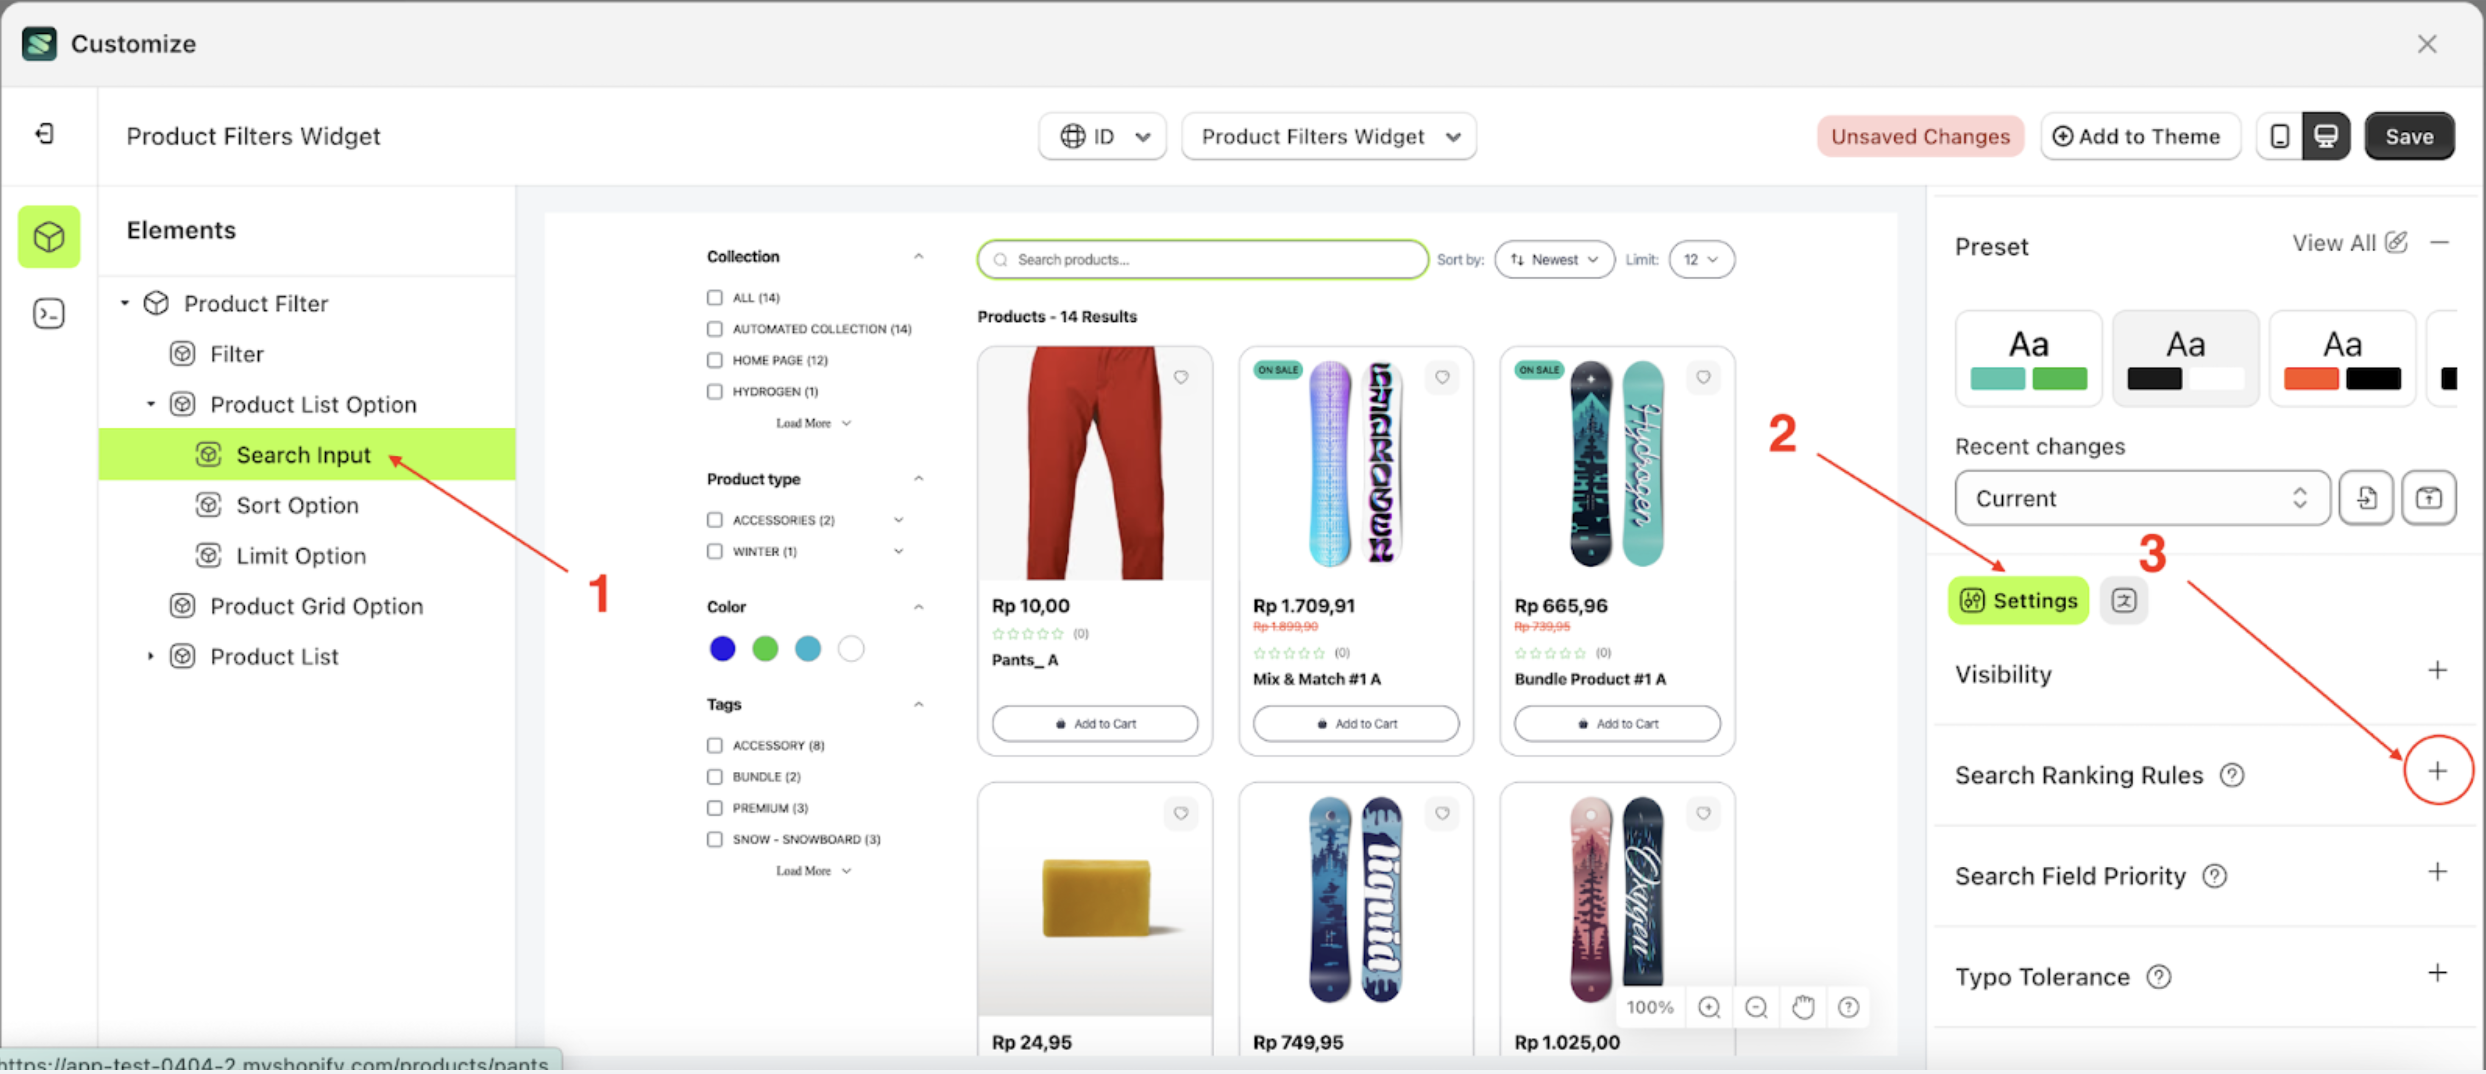The height and width of the screenshot is (1074, 2486).
Task: Click the zoom in magnifier icon
Action: point(1709,1007)
